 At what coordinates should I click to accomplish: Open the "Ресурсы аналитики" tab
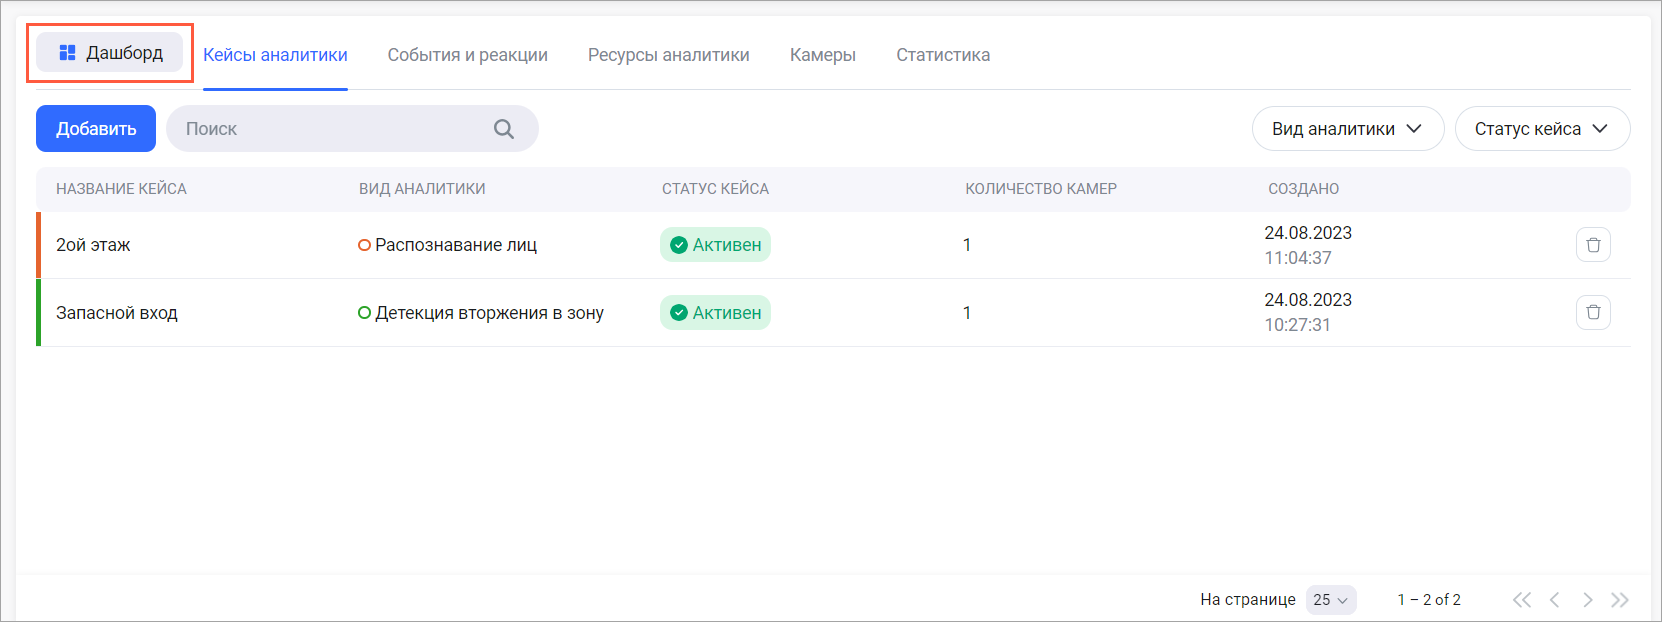point(668,55)
